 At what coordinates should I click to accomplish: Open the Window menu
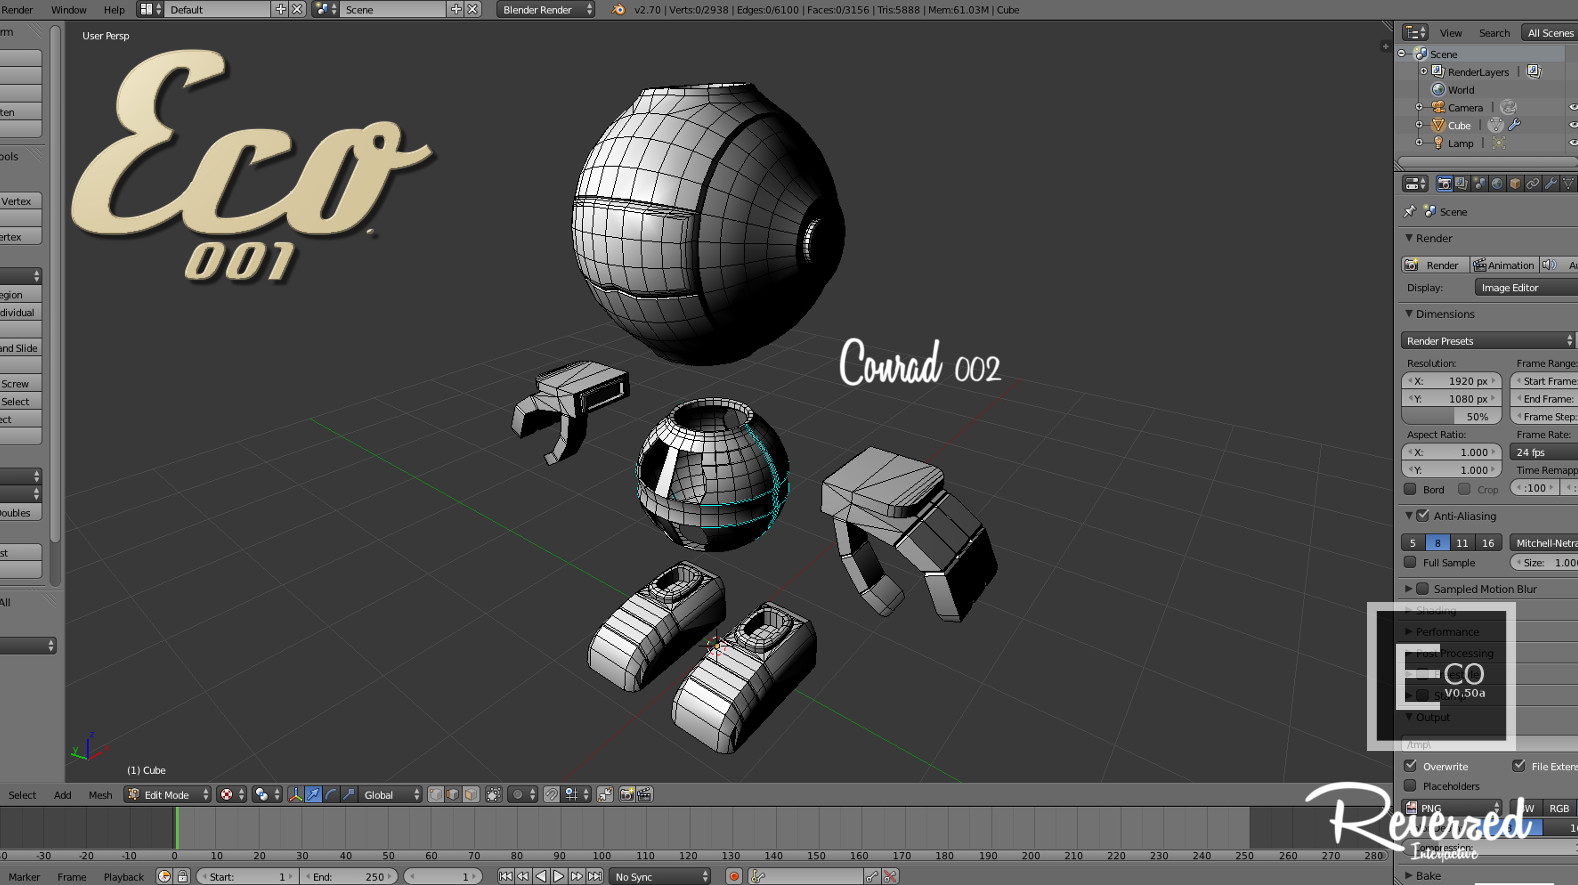coord(69,9)
